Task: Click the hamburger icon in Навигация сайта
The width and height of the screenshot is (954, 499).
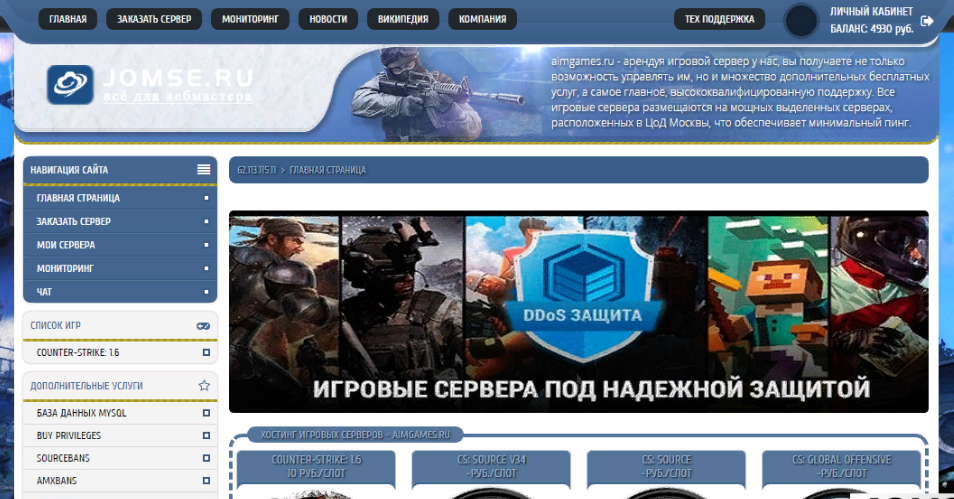Action: (x=204, y=170)
